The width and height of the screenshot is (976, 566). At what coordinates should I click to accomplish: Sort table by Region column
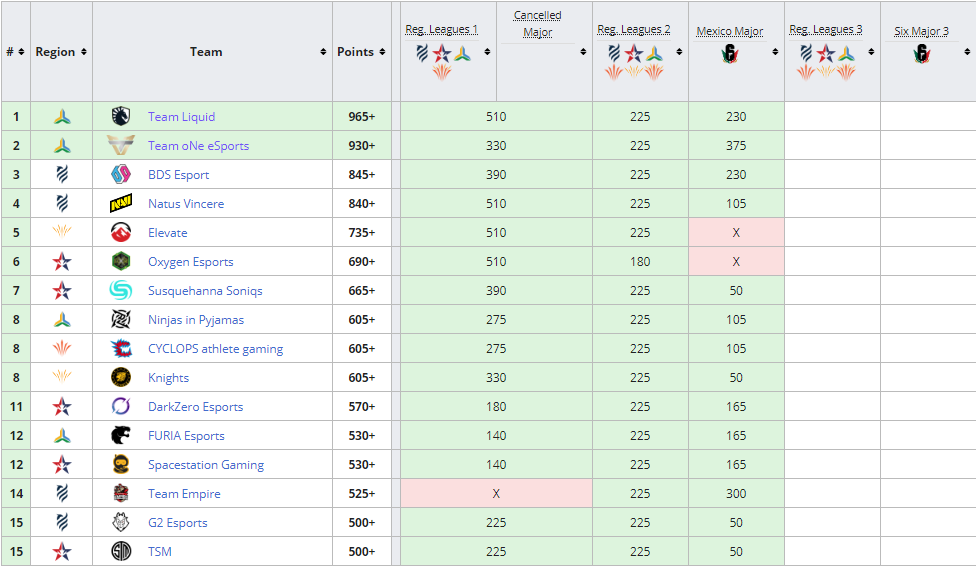(84, 52)
